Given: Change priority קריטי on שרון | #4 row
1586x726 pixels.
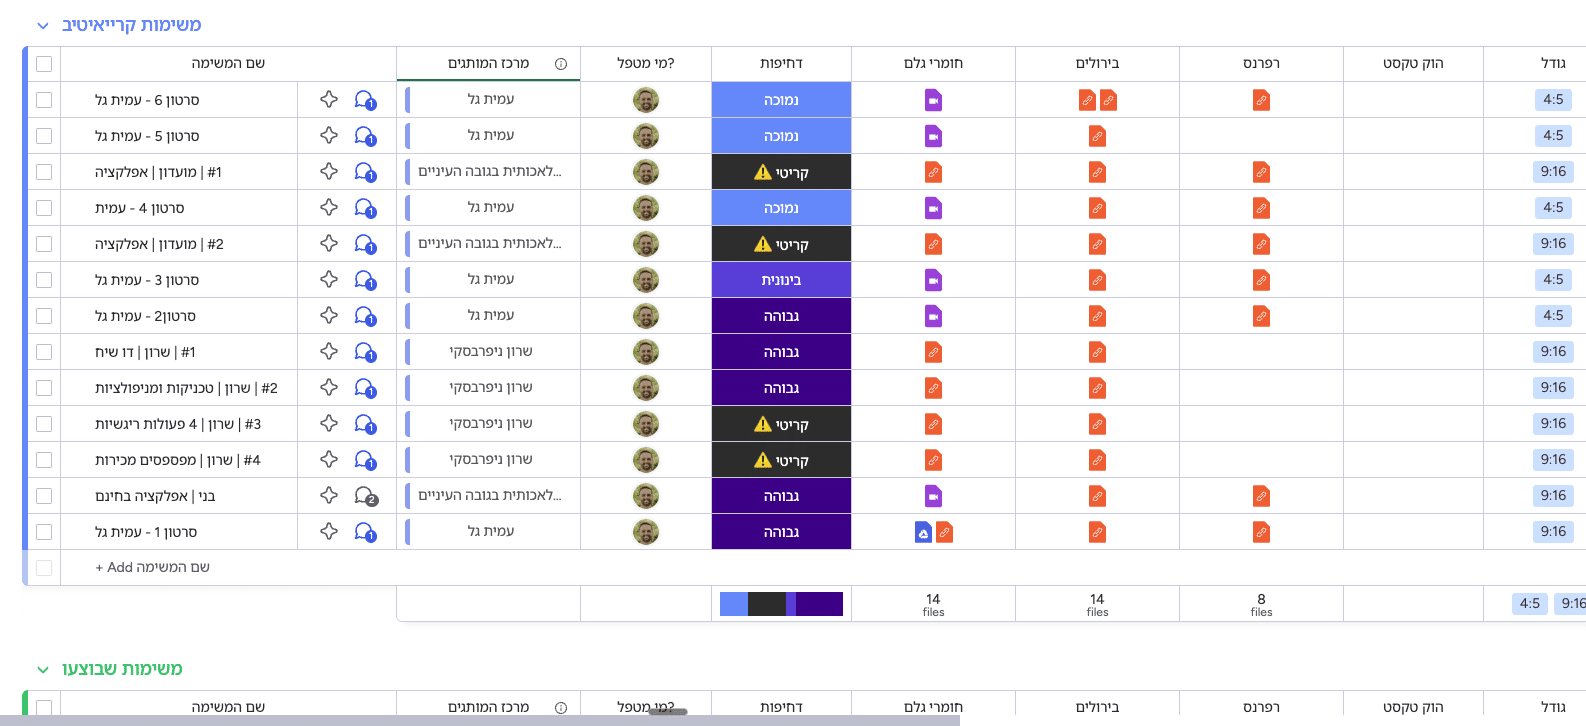Looking at the screenshot, I should coord(781,460).
